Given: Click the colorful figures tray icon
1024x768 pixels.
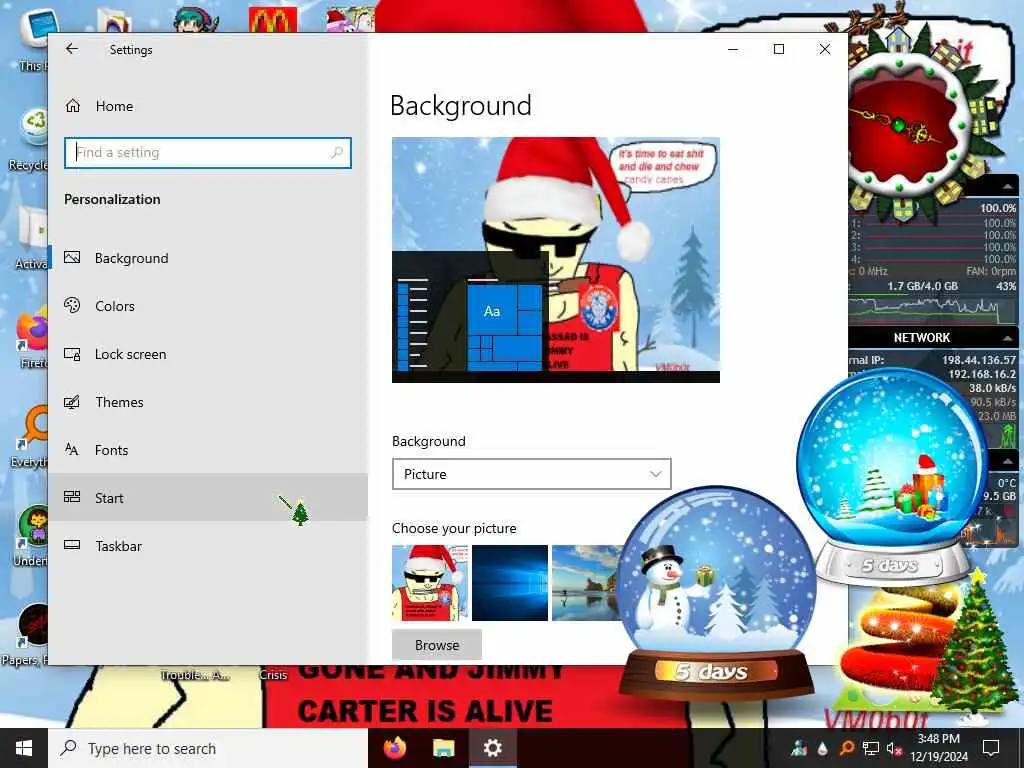Looking at the screenshot, I should click(799, 748).
